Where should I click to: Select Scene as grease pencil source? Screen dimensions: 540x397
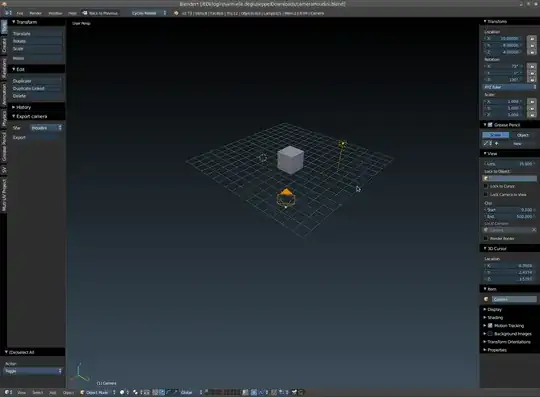pos(496,135)
